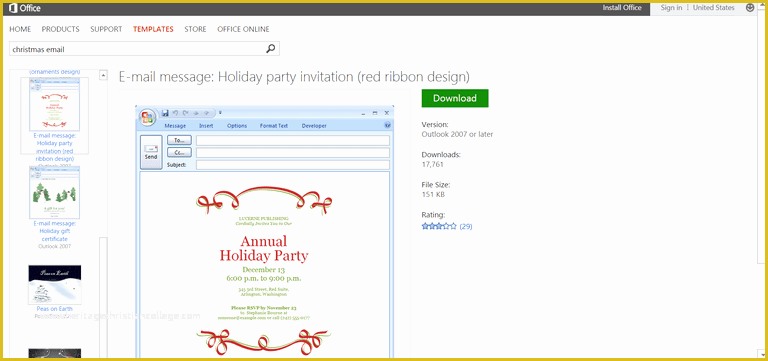768x361 pixels.
Task: Click the downloads count 17,761
Action: [432, 165]
